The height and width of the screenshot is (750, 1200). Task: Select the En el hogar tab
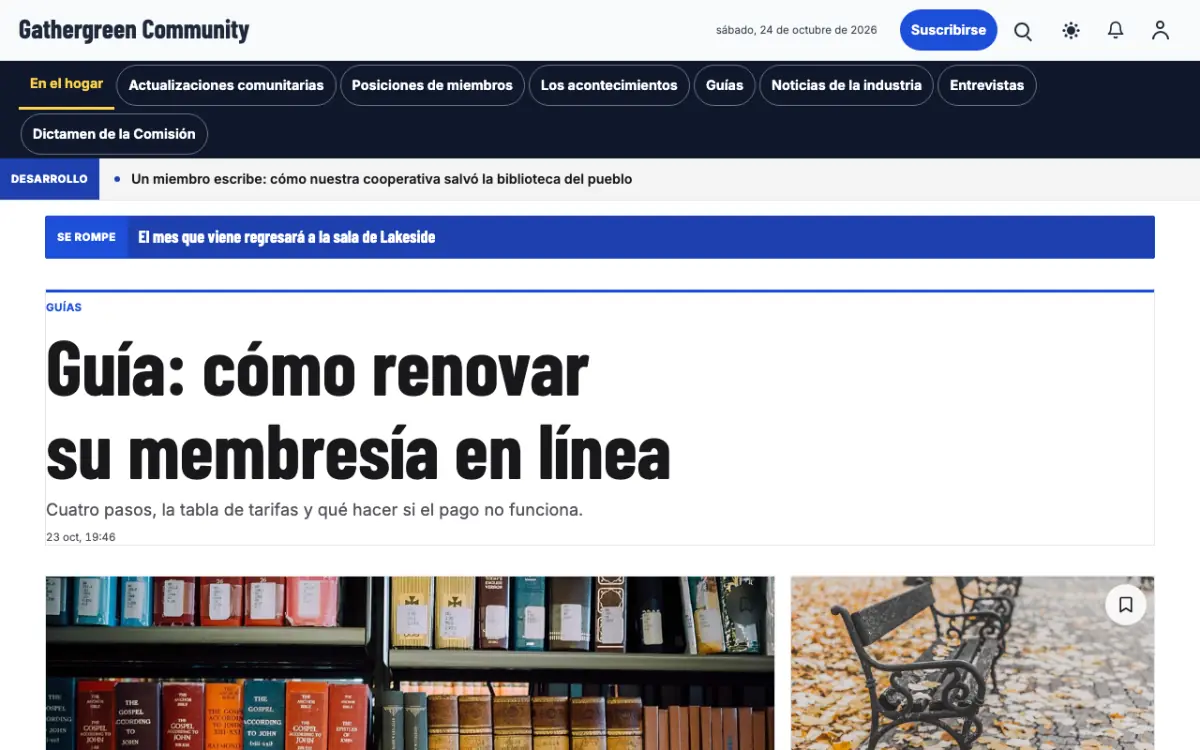[67, 84]
